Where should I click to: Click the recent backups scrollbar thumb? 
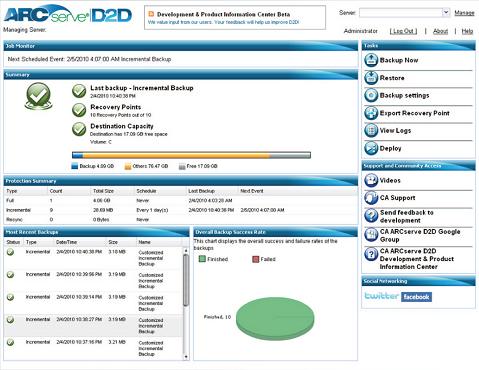tap(186, 280)
